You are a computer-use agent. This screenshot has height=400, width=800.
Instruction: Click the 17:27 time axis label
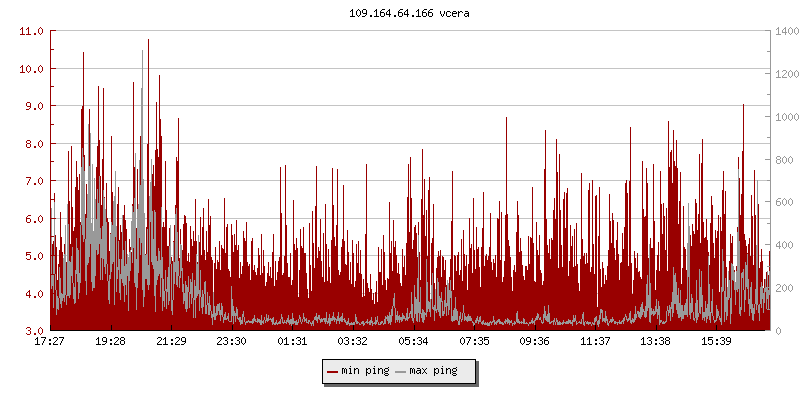click(50, 341)
